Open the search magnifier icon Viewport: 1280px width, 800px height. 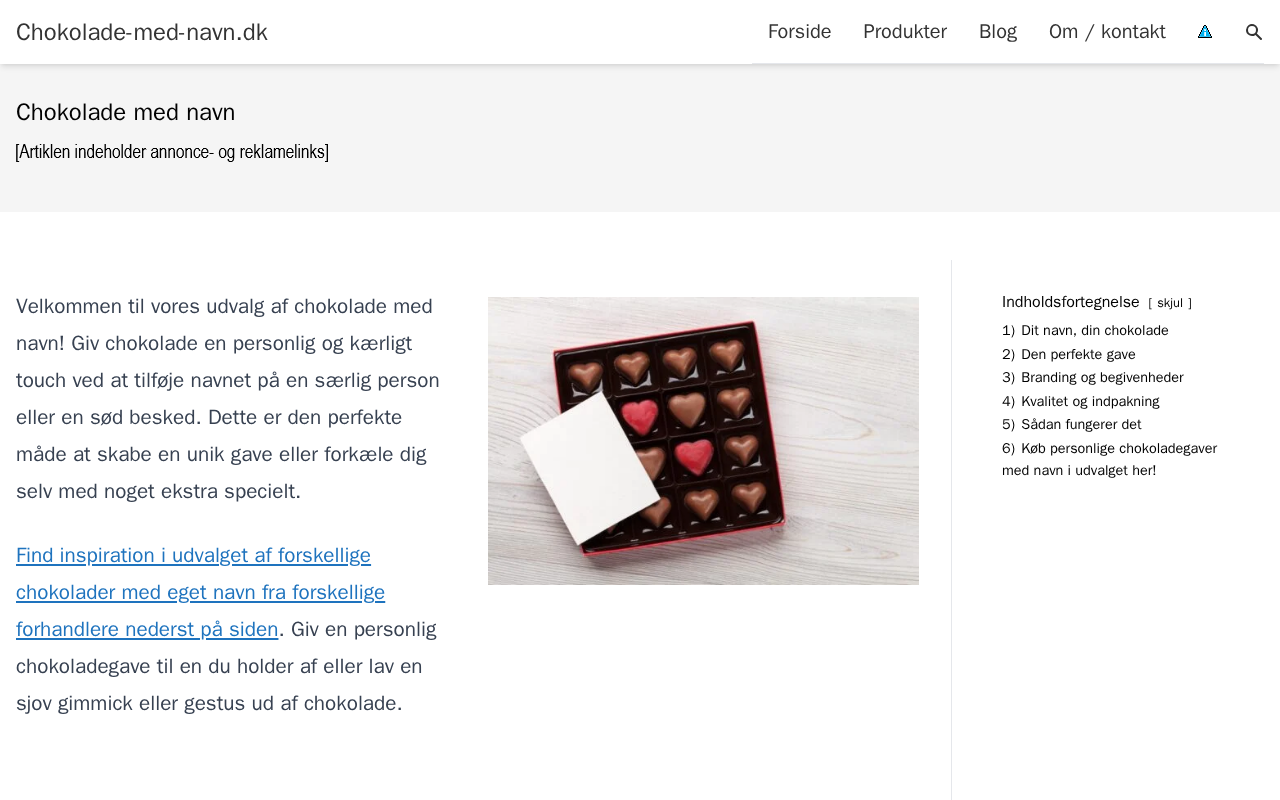tap(1254, 32)
